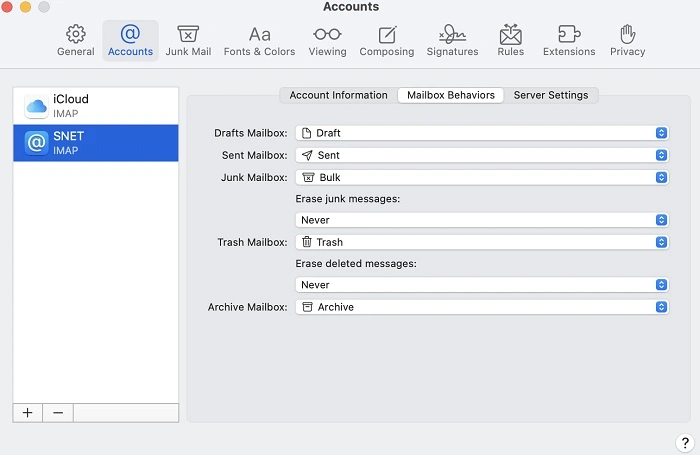Image resolution: width=700 pixels, height=455 pixels.
Task: Open General preferences gear icon
Action: tap(76, 34)
